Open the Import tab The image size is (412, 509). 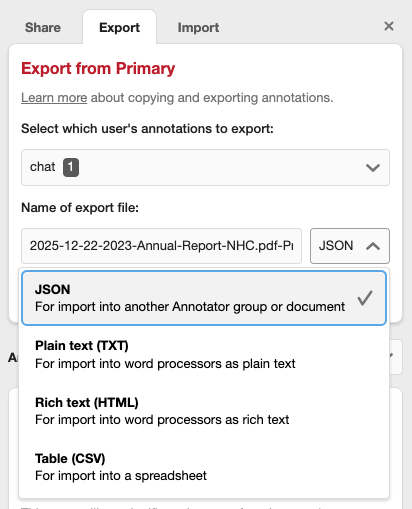[198, 28]
